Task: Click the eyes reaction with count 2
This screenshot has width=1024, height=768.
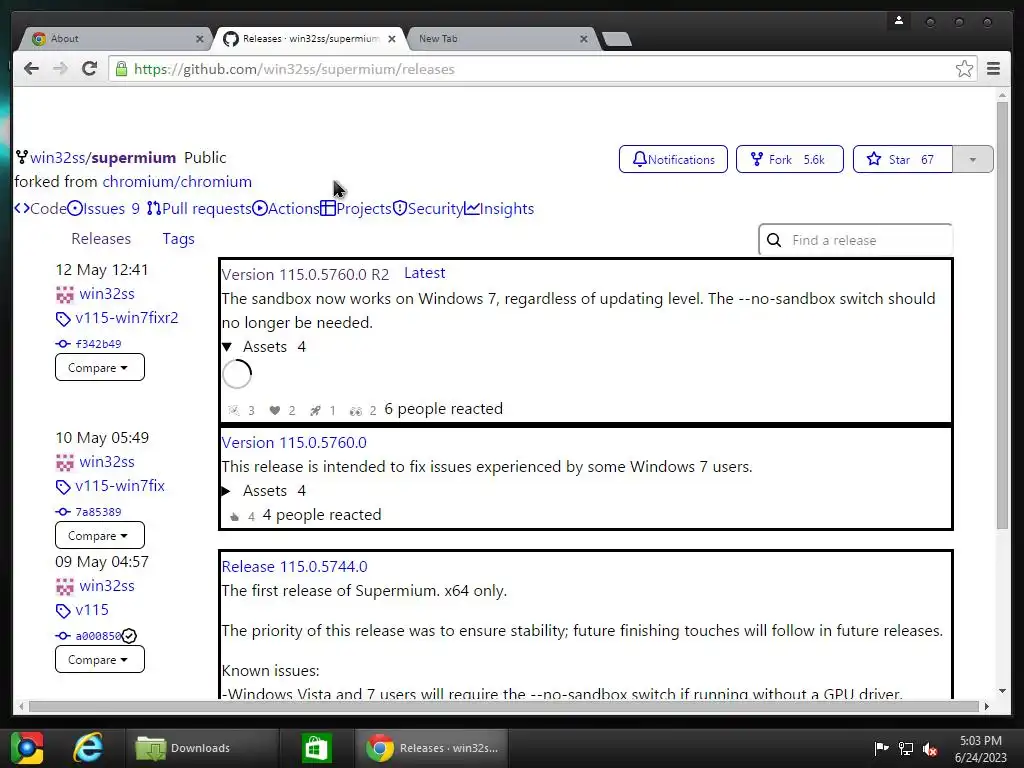Action: click(363, 410)
